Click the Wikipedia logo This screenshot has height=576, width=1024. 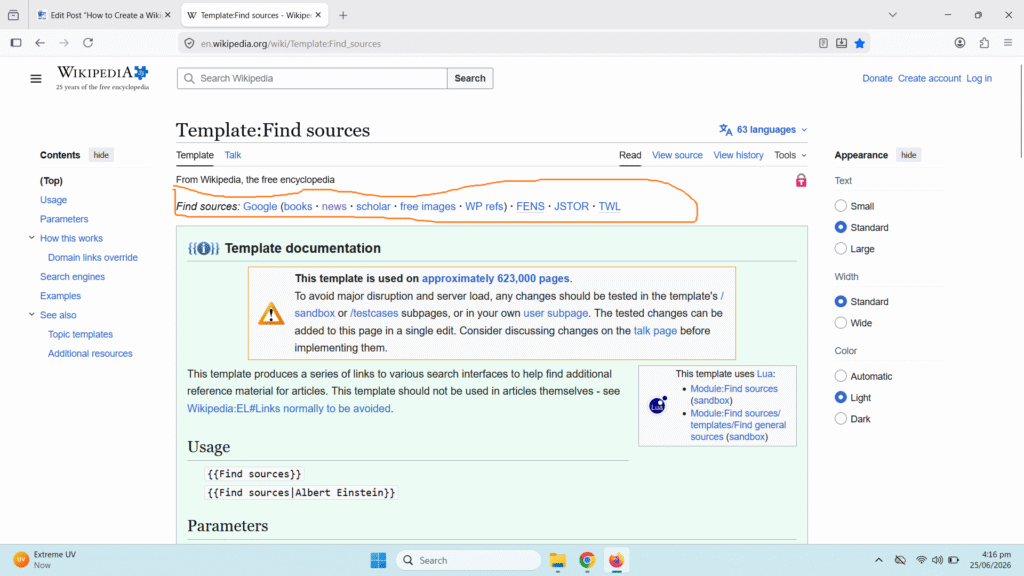[x=103, y=78]
